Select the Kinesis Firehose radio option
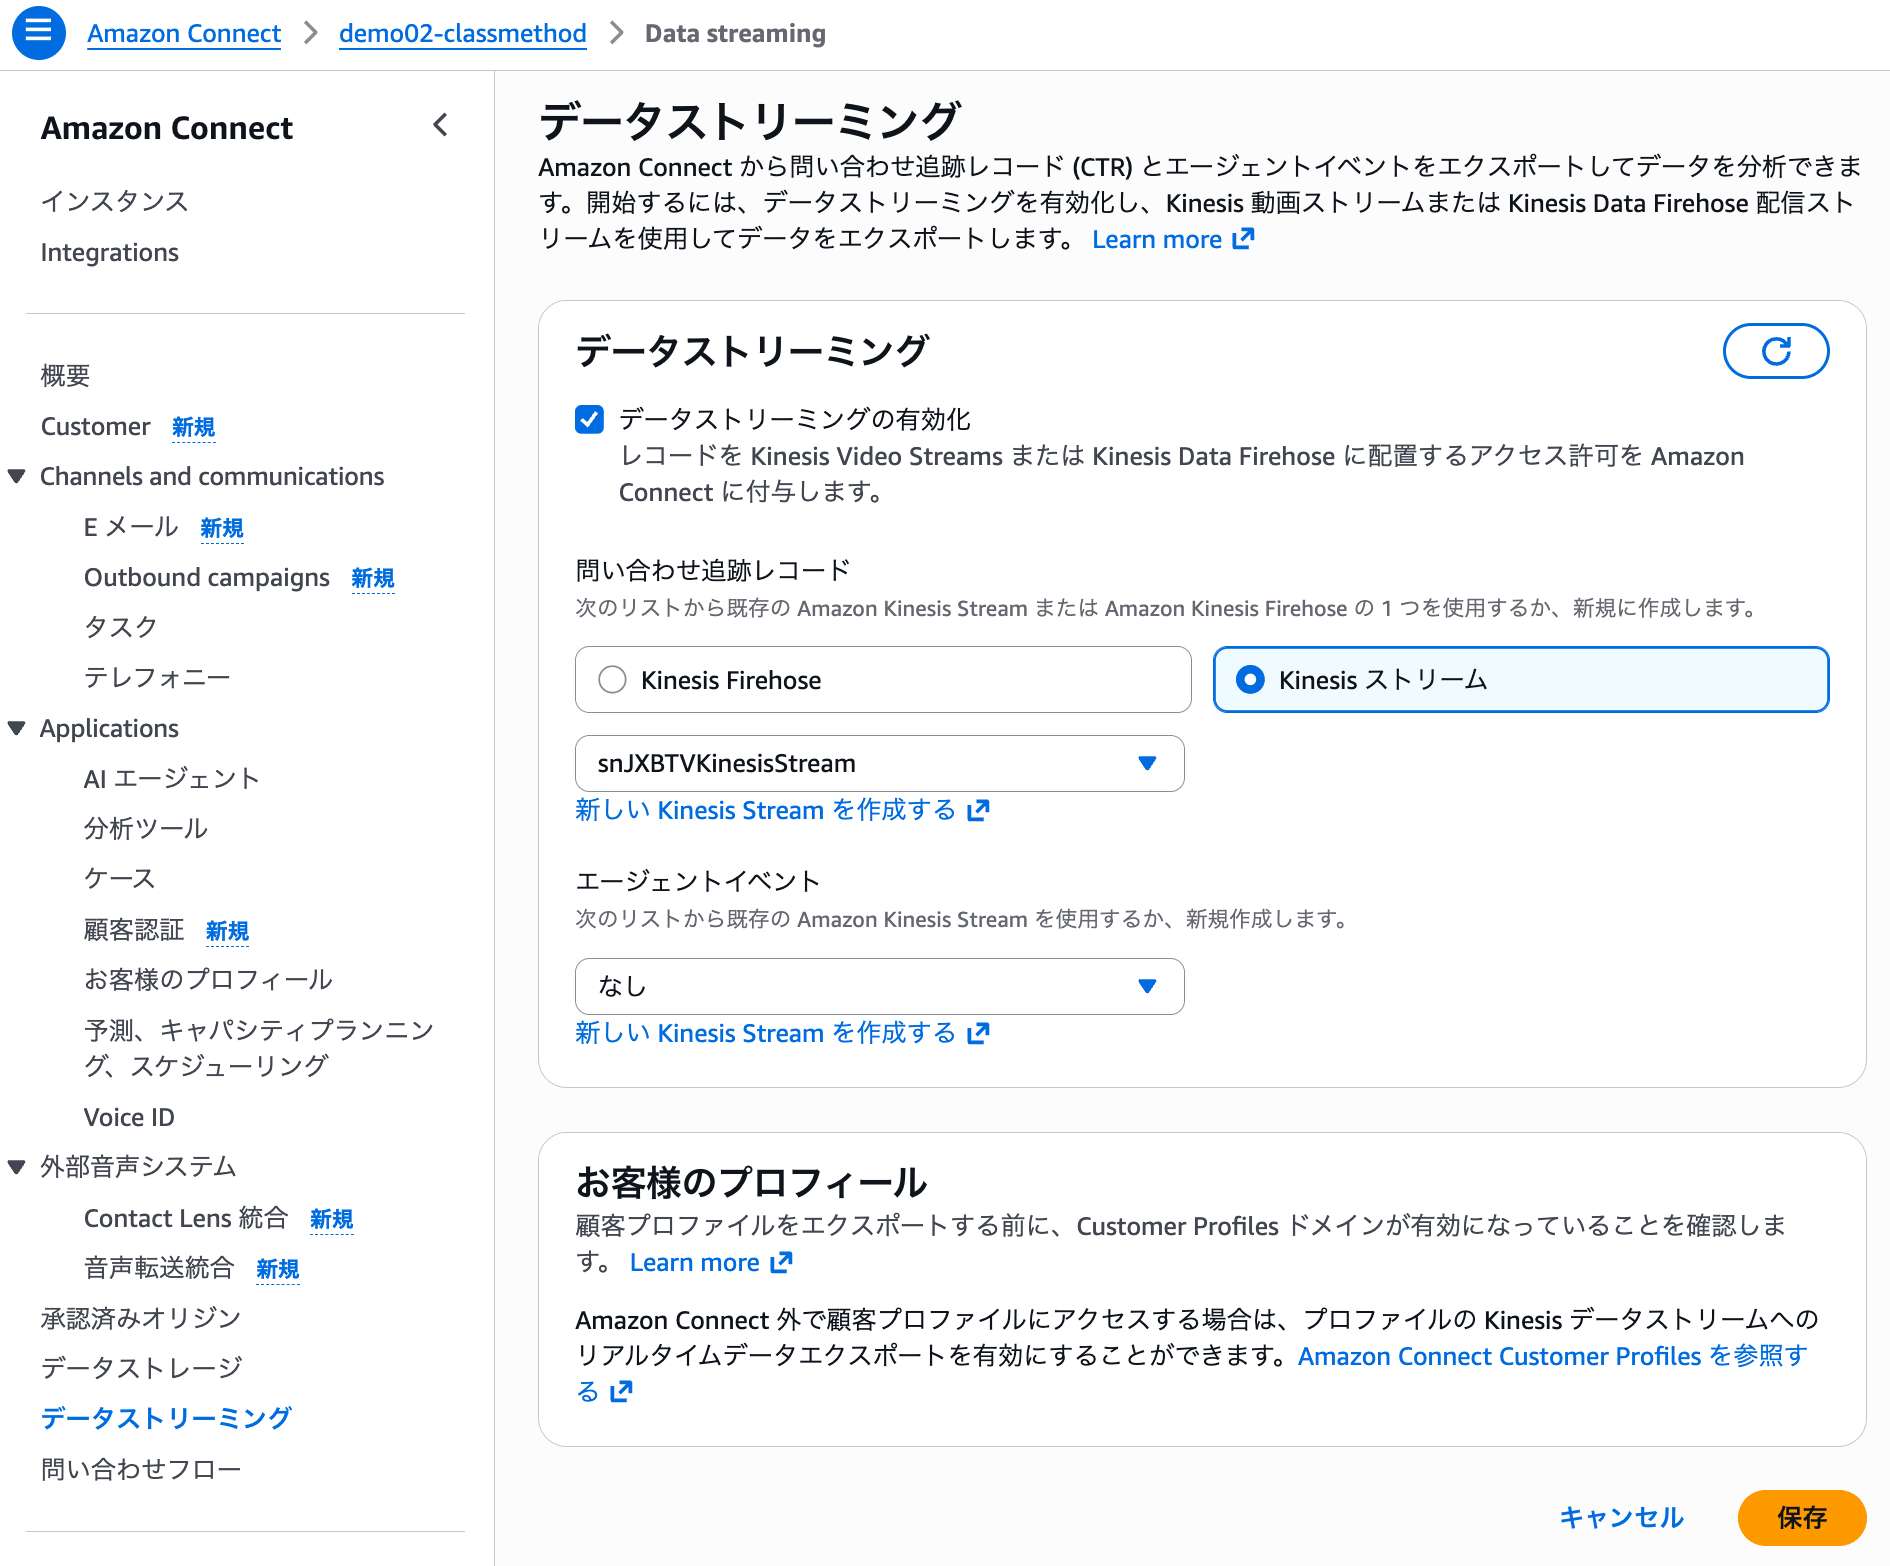The width and height of the screenshot is (1890, 1566). tap(883, 680)
